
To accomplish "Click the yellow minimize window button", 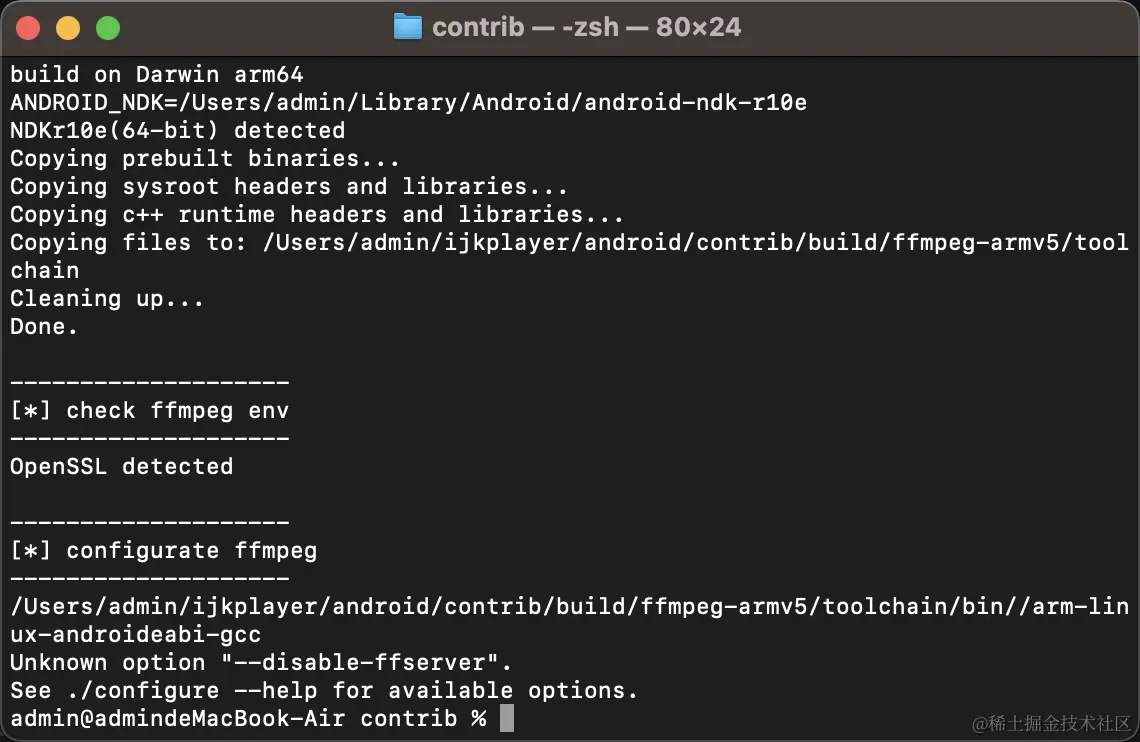I will pyautogui.click(x=68, y=28).
